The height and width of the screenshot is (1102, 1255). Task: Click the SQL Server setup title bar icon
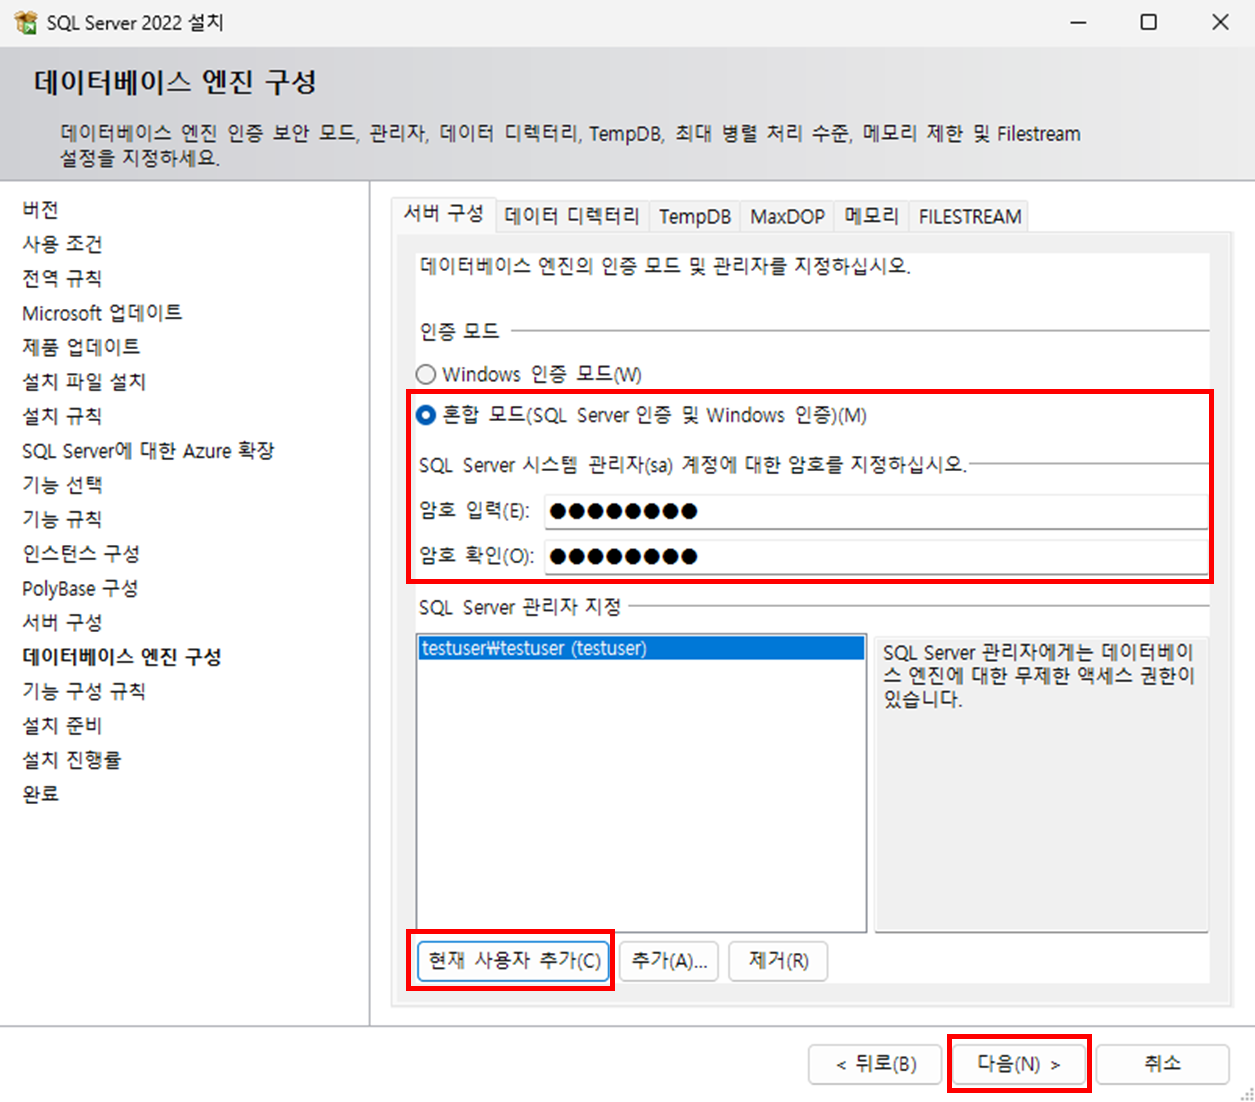(25, 22)
